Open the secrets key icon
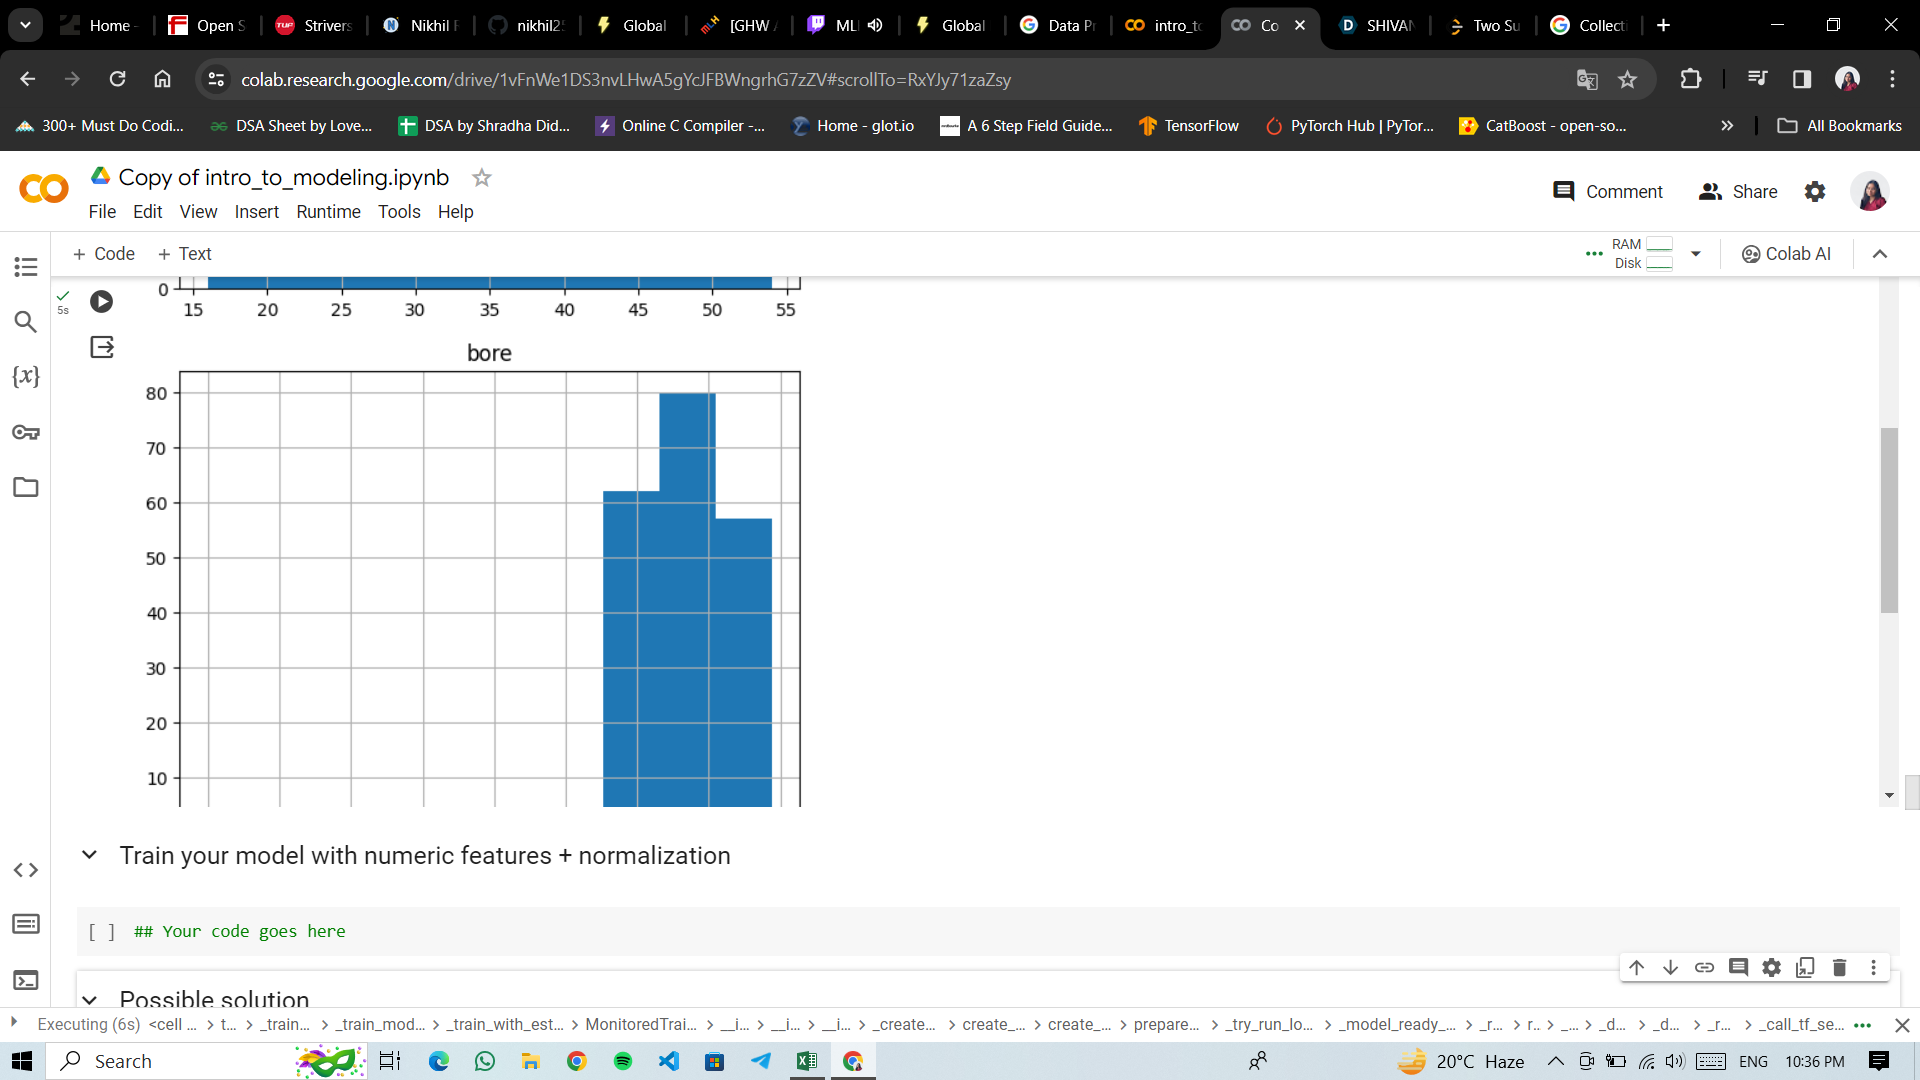1920x1080 pixels. (26, 432)
